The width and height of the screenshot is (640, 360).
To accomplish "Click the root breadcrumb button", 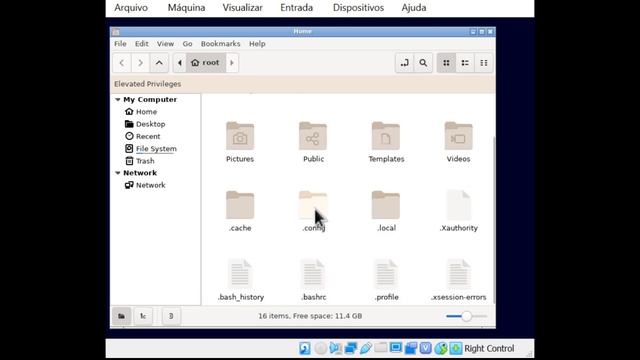I will coord(206,63).
